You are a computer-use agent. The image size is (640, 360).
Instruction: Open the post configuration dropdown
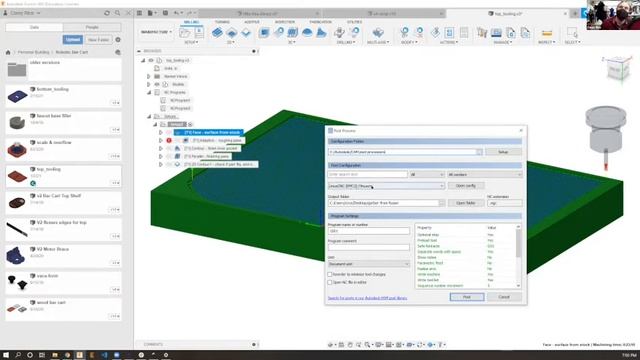[x=386, y=186]
